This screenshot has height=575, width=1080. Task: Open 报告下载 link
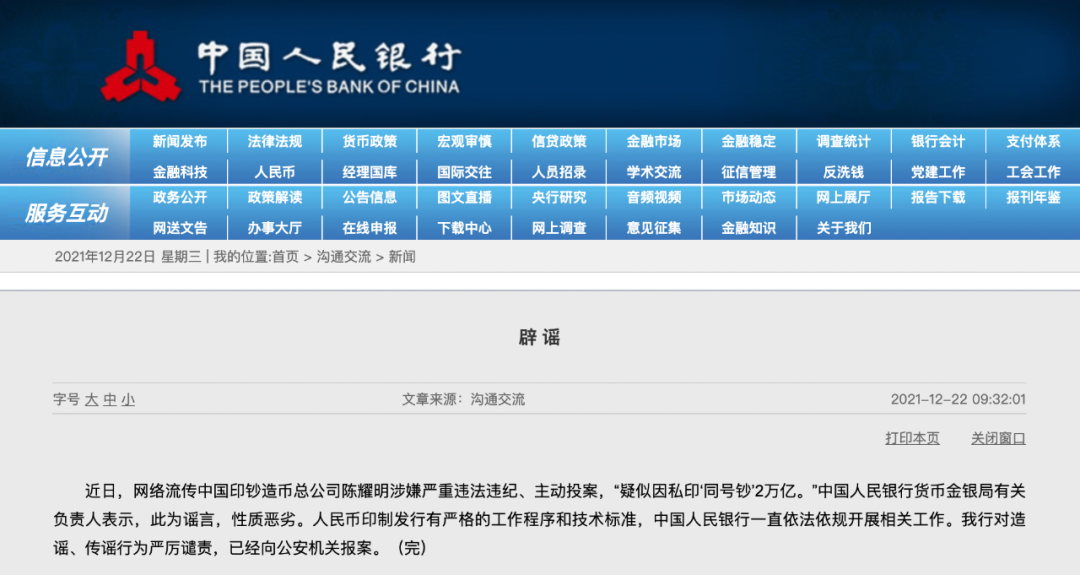[x=938, y=198]
